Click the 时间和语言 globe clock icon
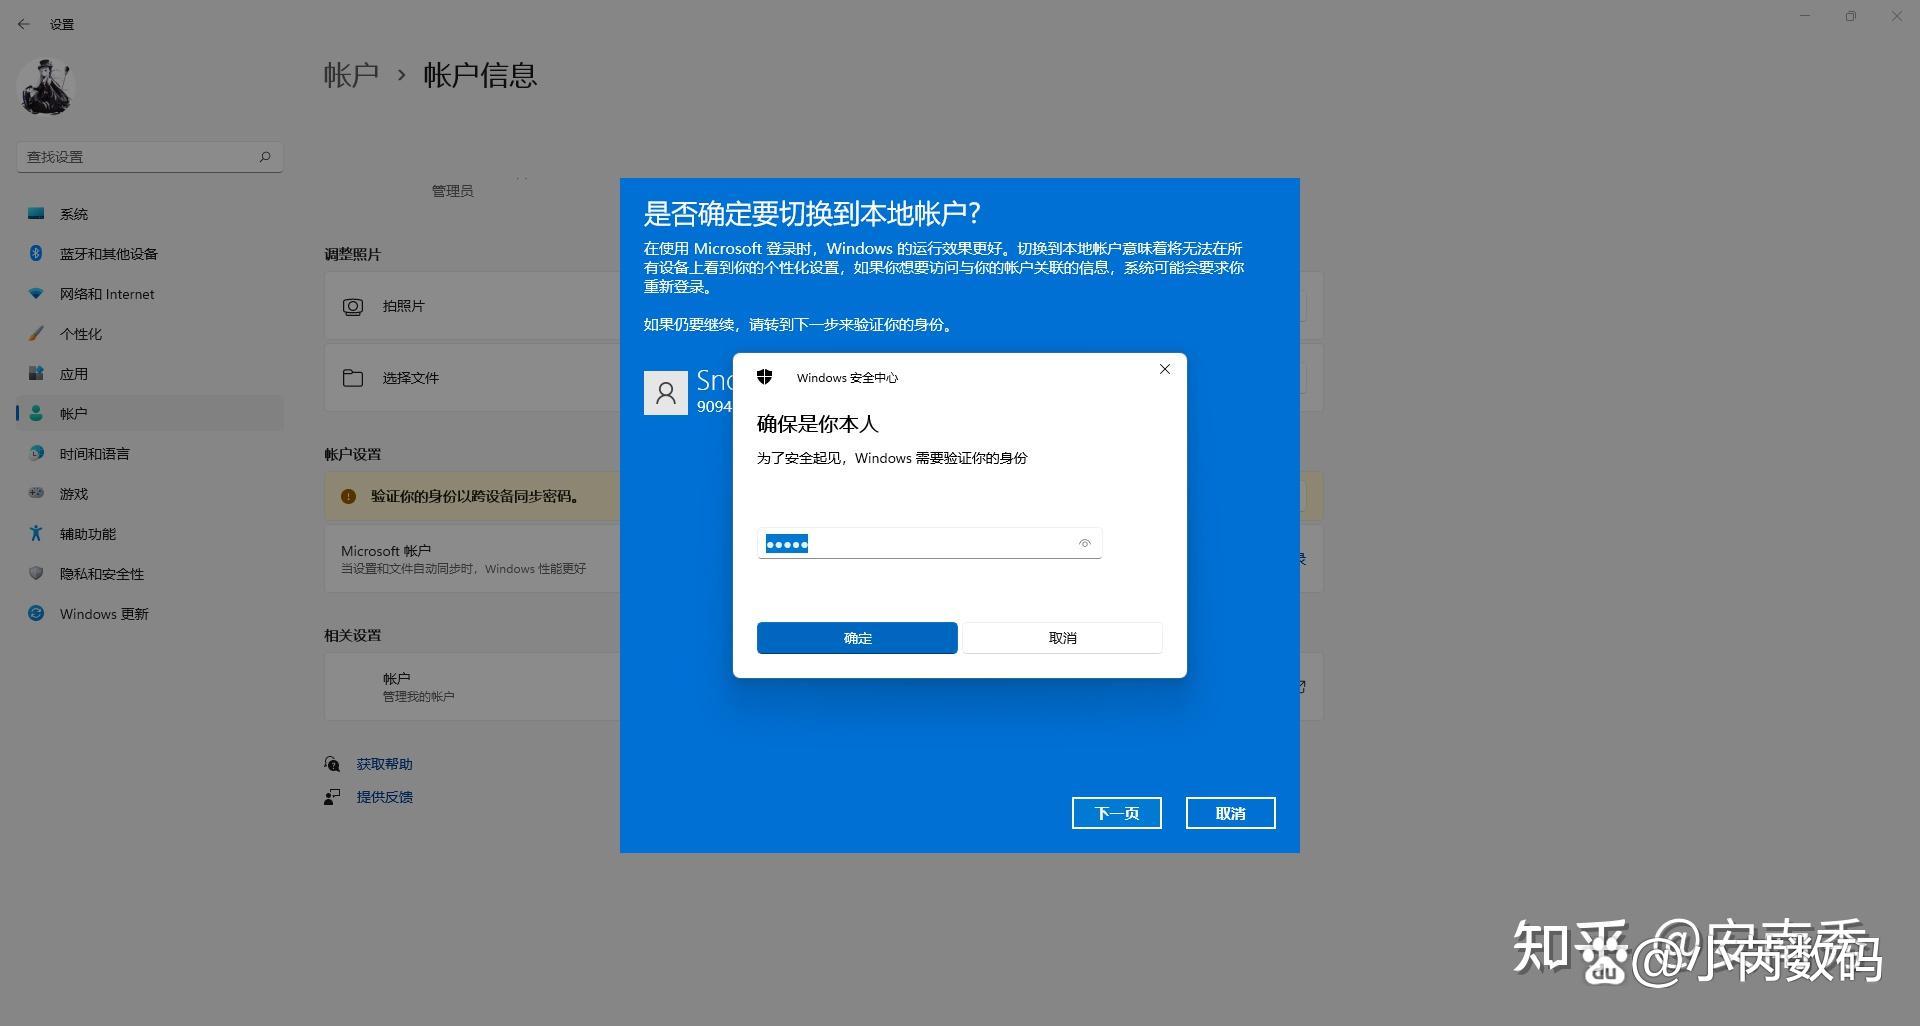Image resolution: width=1920 pixels, height=1026 pixels. point(36,453)
